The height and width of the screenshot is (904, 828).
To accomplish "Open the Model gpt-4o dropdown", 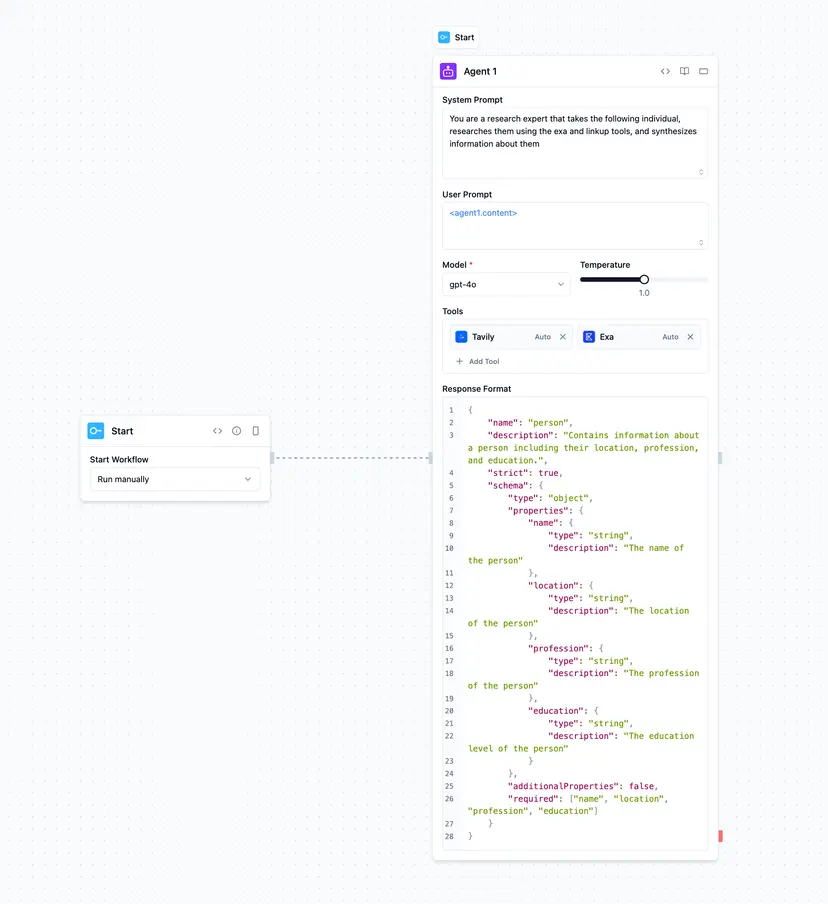I will tap(506, 285).
